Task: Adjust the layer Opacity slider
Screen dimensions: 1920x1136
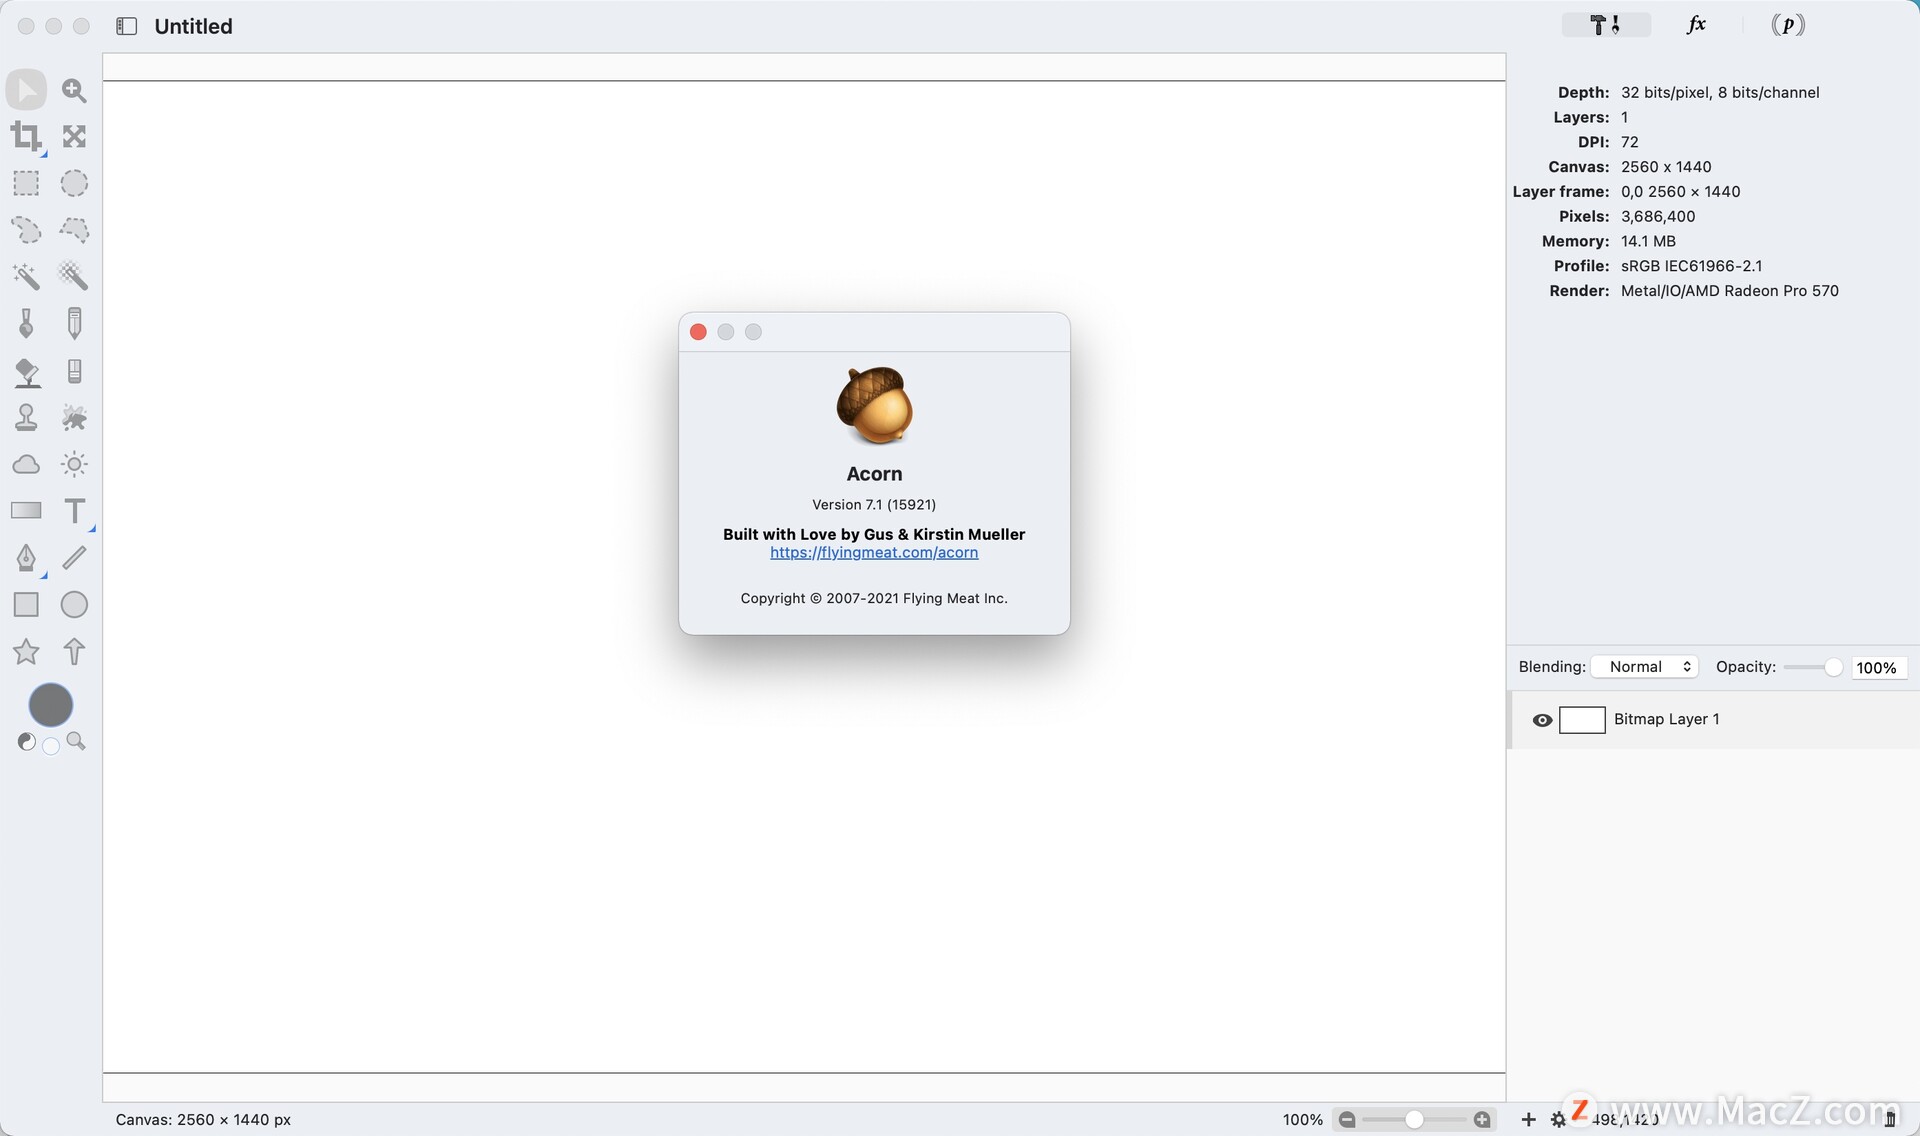Action: (x=1812, y=667)
